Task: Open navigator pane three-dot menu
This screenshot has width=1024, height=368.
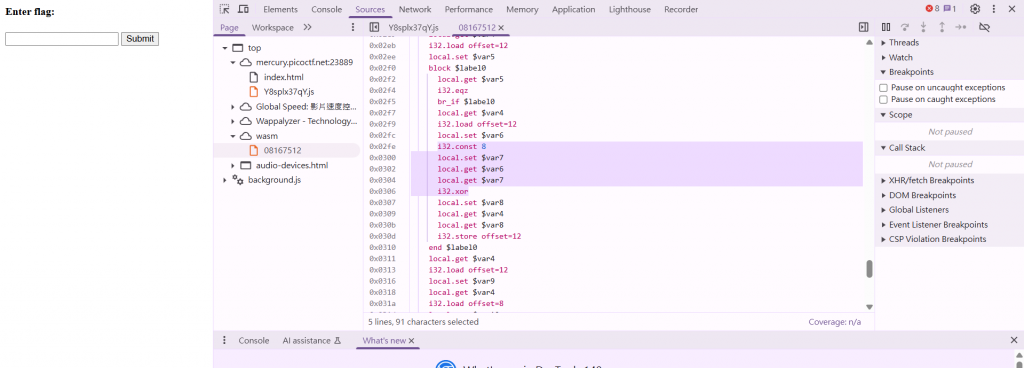Action: pyautogui.click(x=353, y=27)
